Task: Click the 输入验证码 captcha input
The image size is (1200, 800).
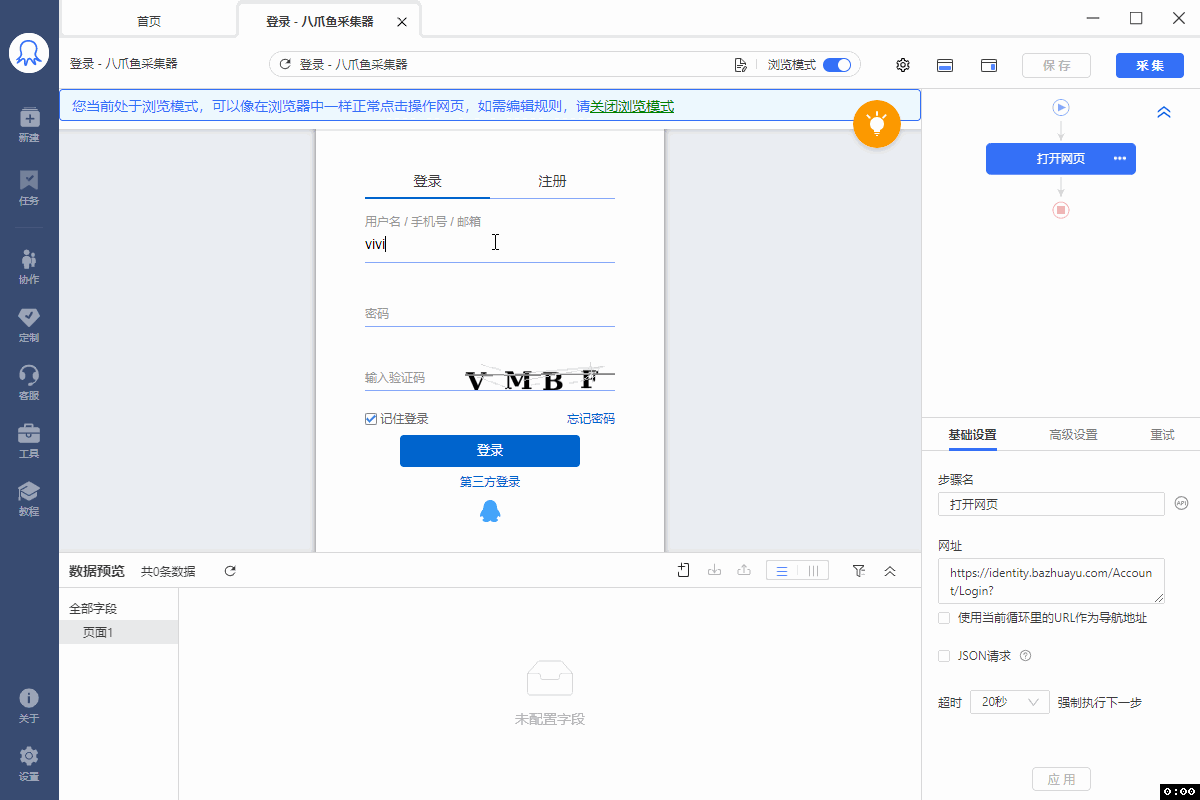Action: (413, 377)
